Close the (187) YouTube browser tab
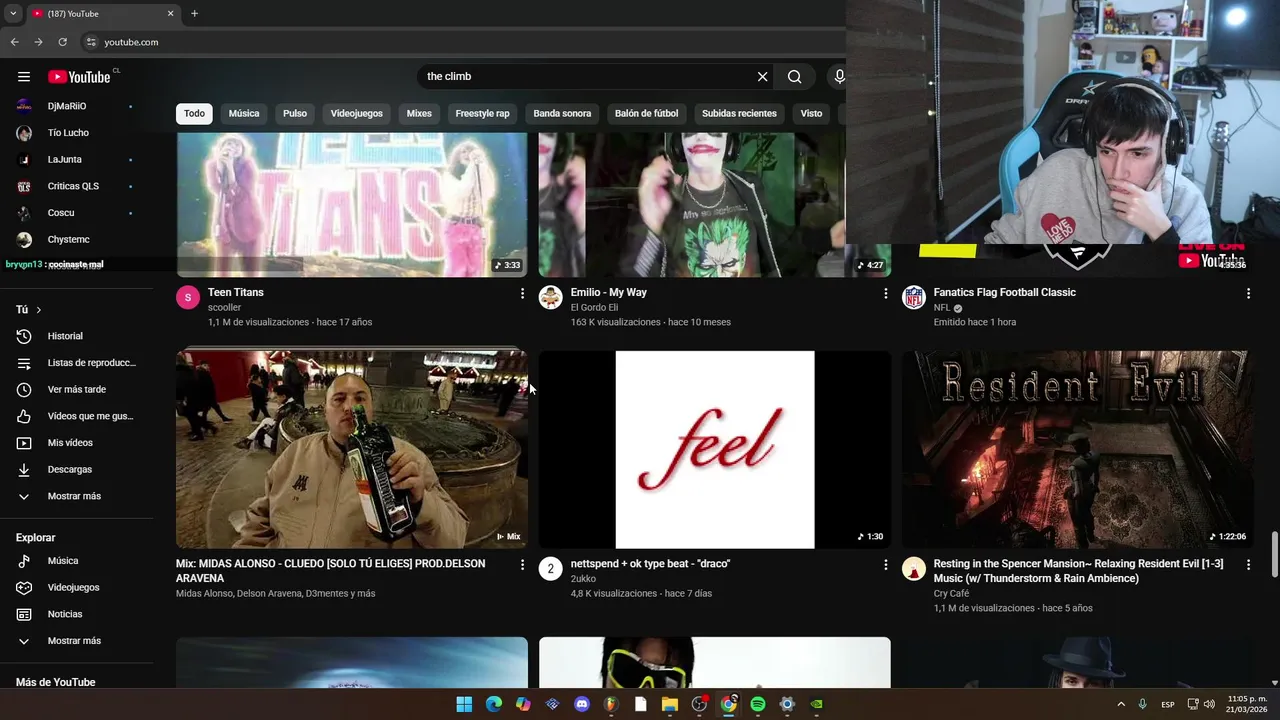1280x720 pixels. 170,14
